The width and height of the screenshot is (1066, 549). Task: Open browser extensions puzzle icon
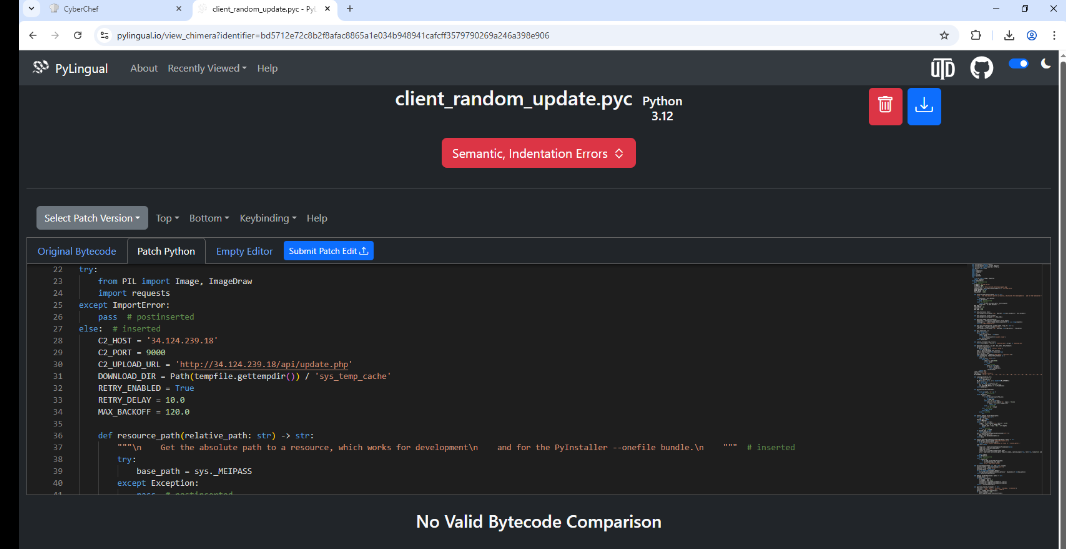pyautogui.click(x=976, y=35)
